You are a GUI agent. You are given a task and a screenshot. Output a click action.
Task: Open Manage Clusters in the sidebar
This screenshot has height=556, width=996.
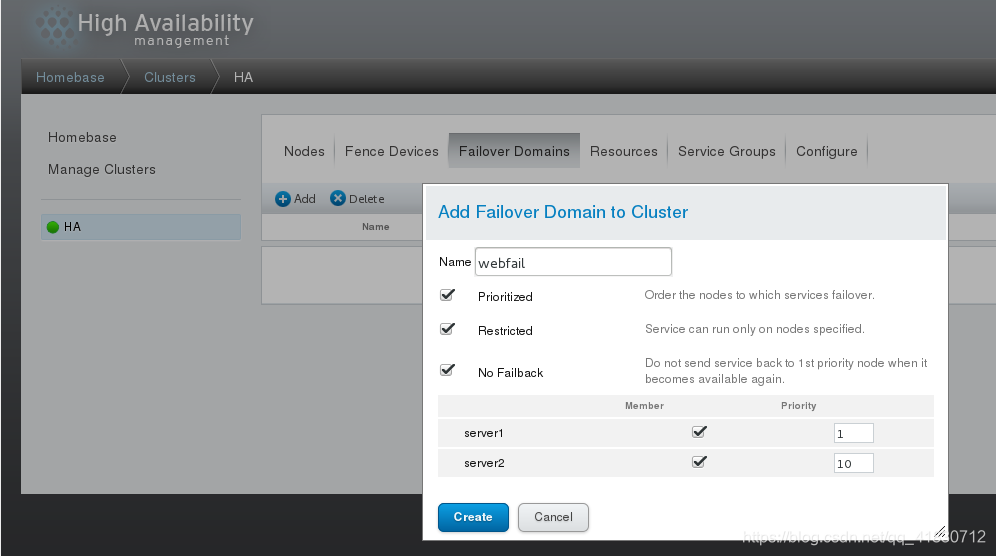point(102,170)
